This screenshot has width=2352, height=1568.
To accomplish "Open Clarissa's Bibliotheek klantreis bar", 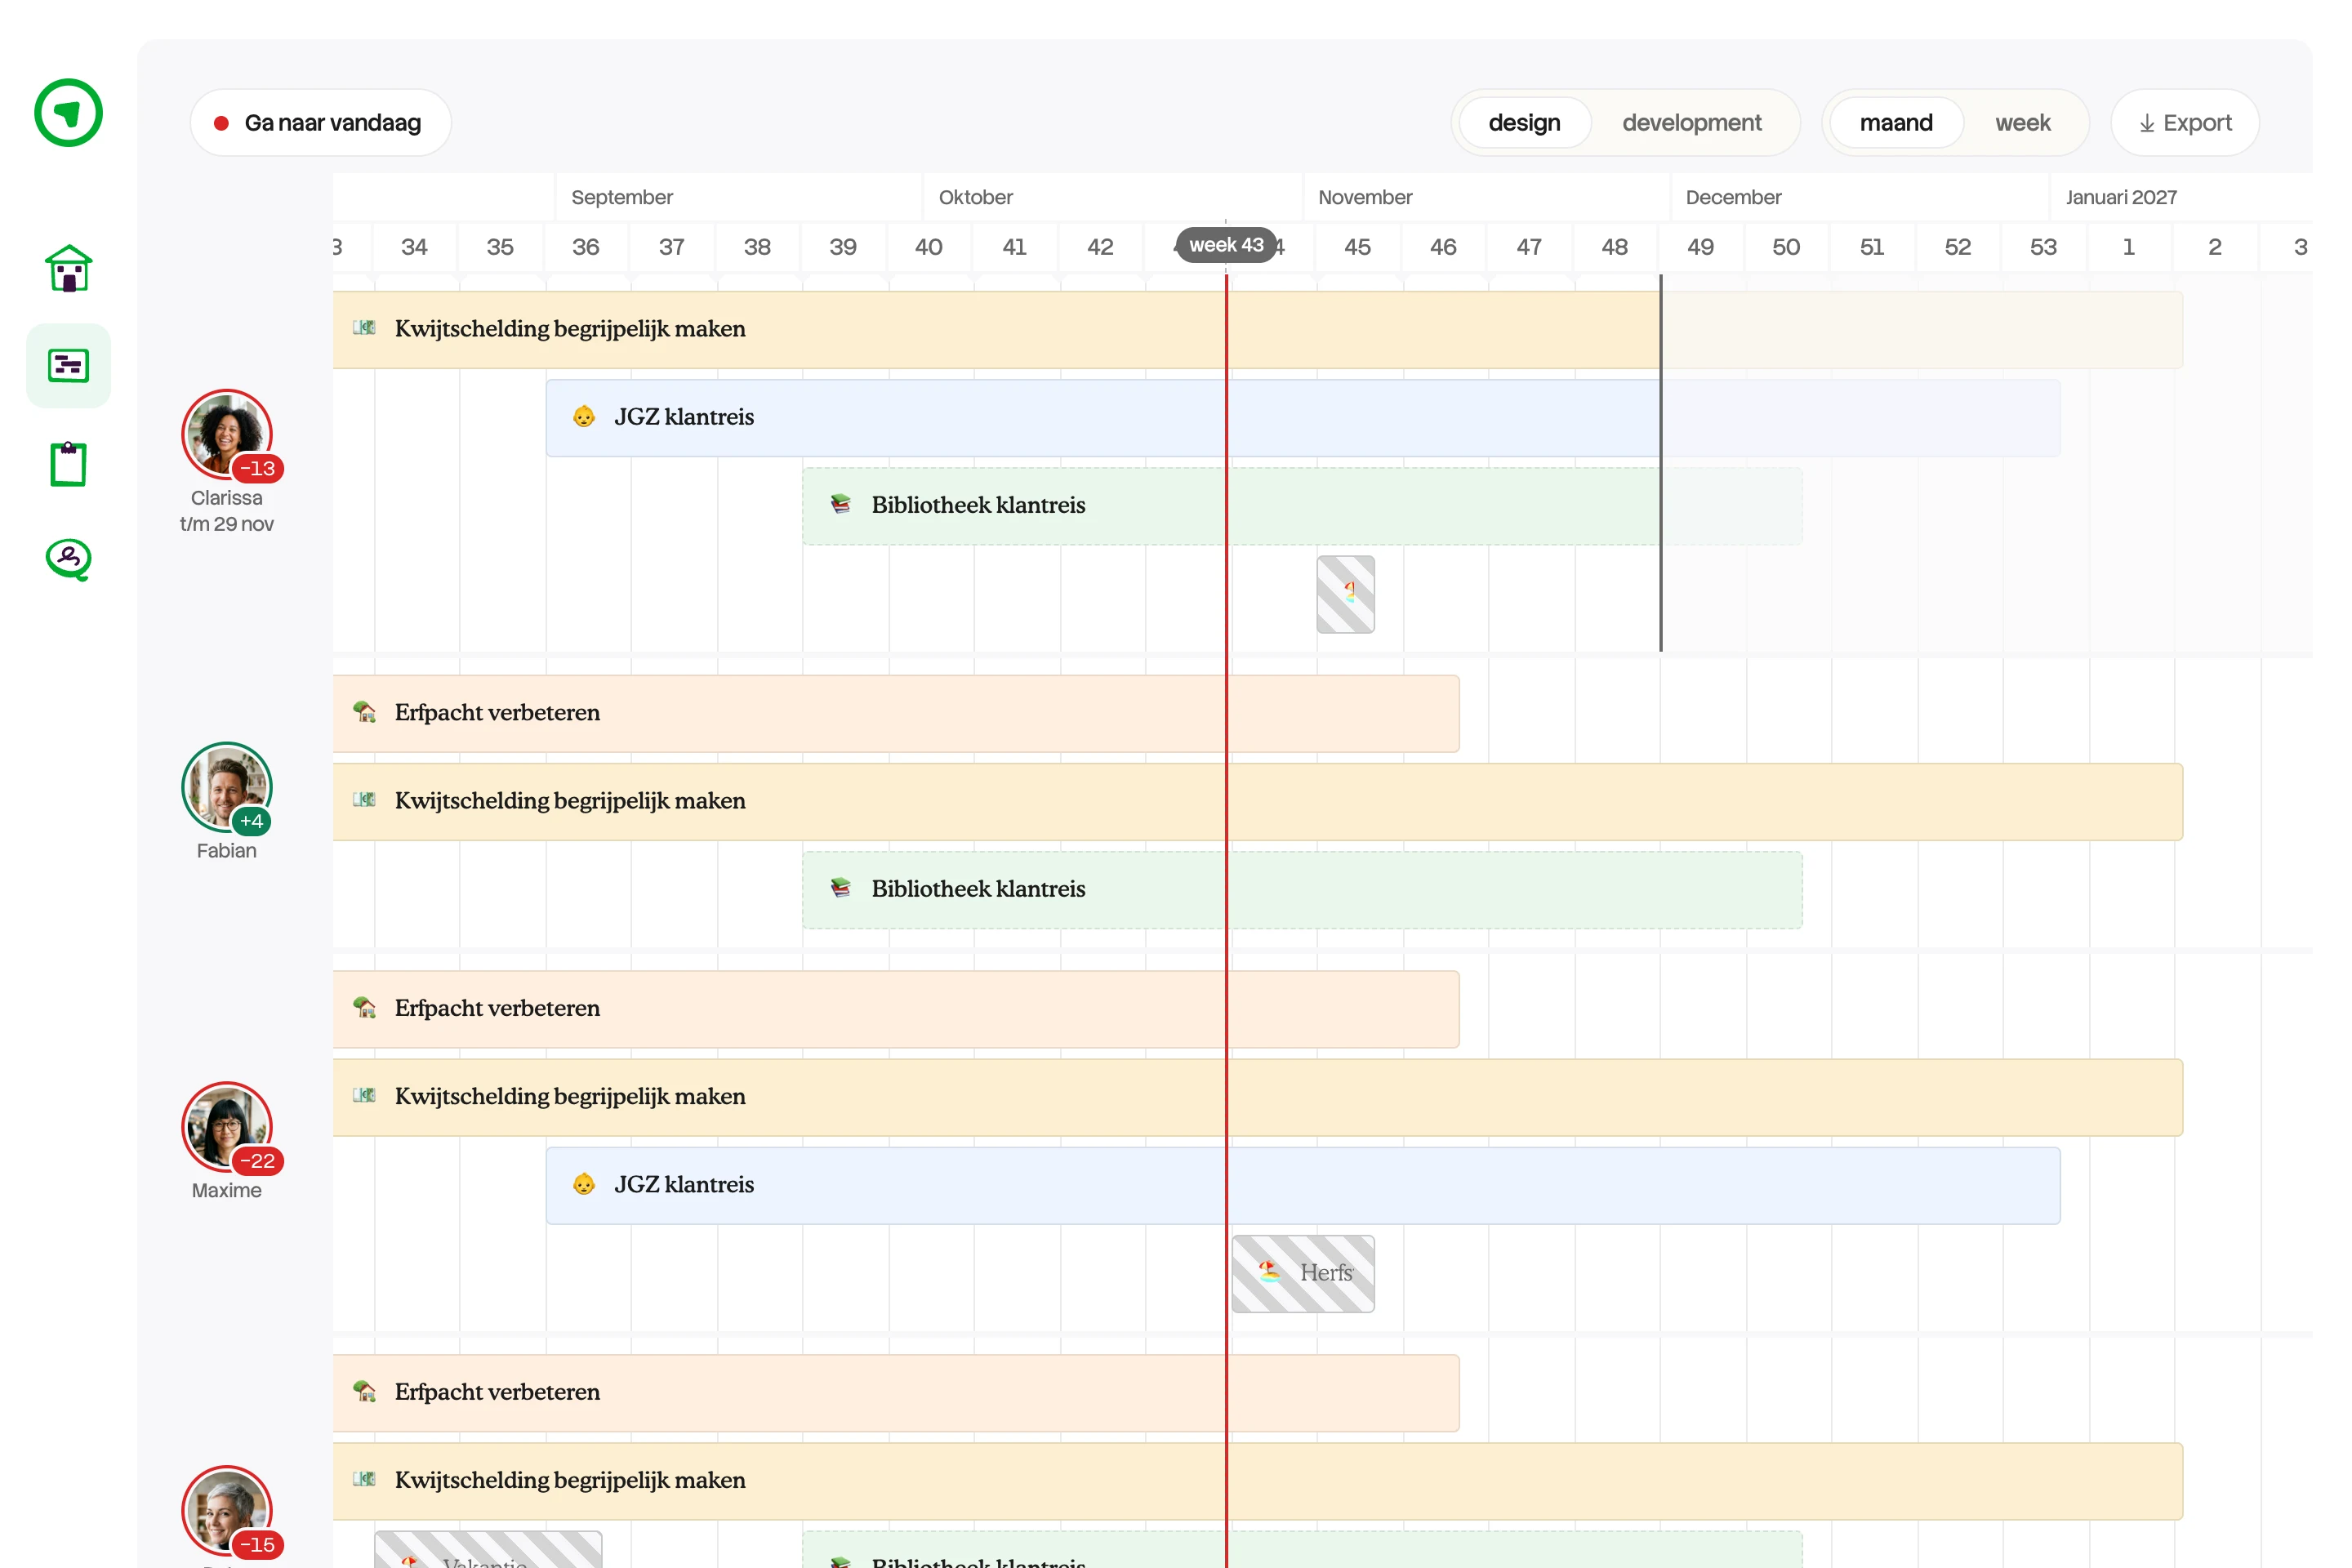I will click(1302, 506).
